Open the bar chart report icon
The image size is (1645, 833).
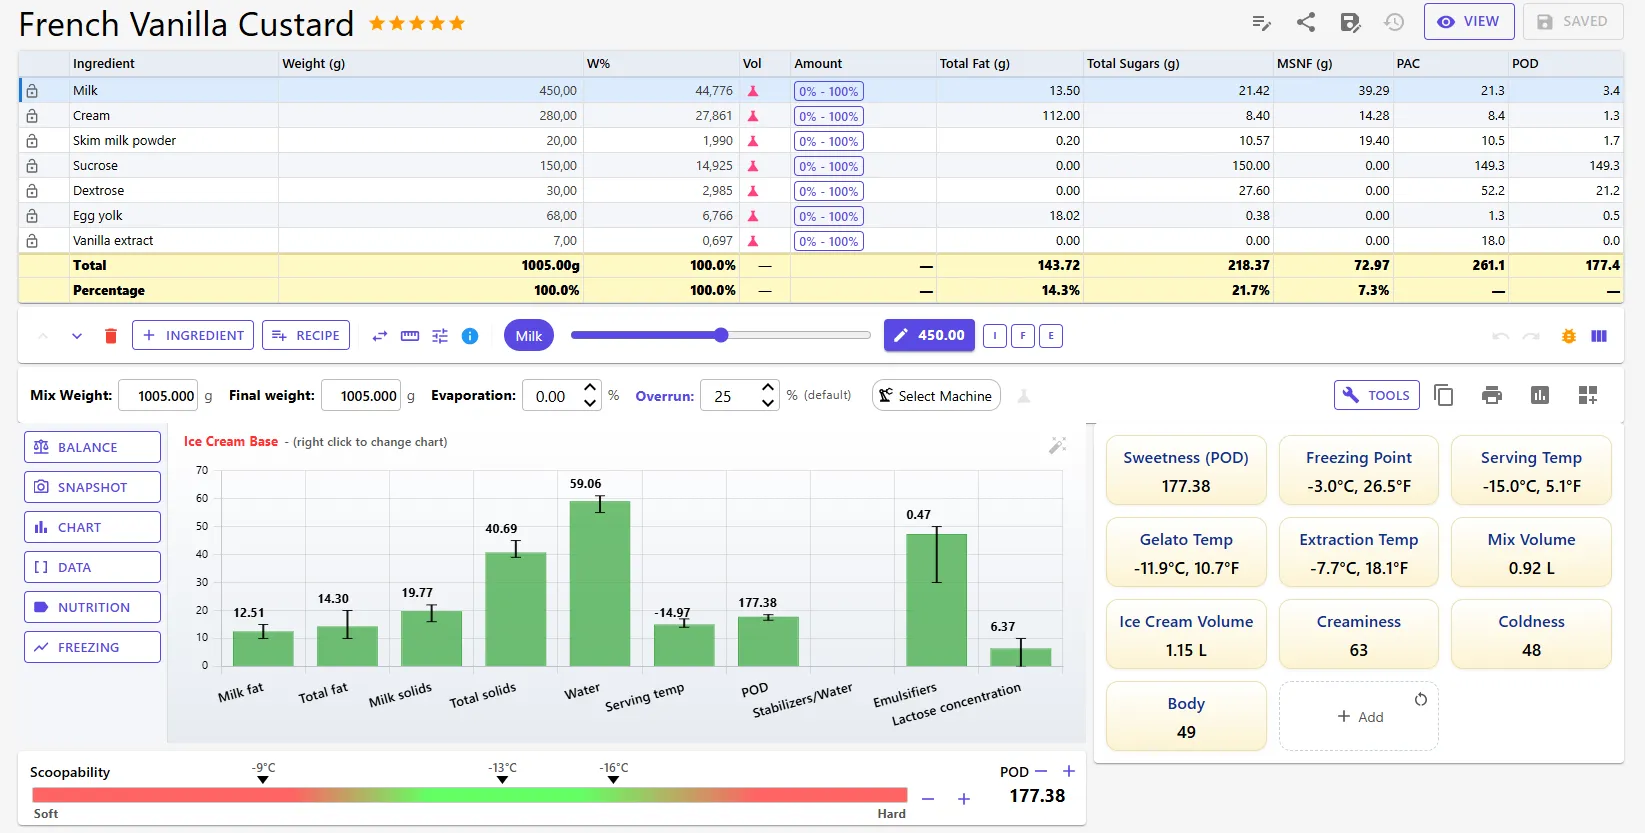coord(1540,395)
